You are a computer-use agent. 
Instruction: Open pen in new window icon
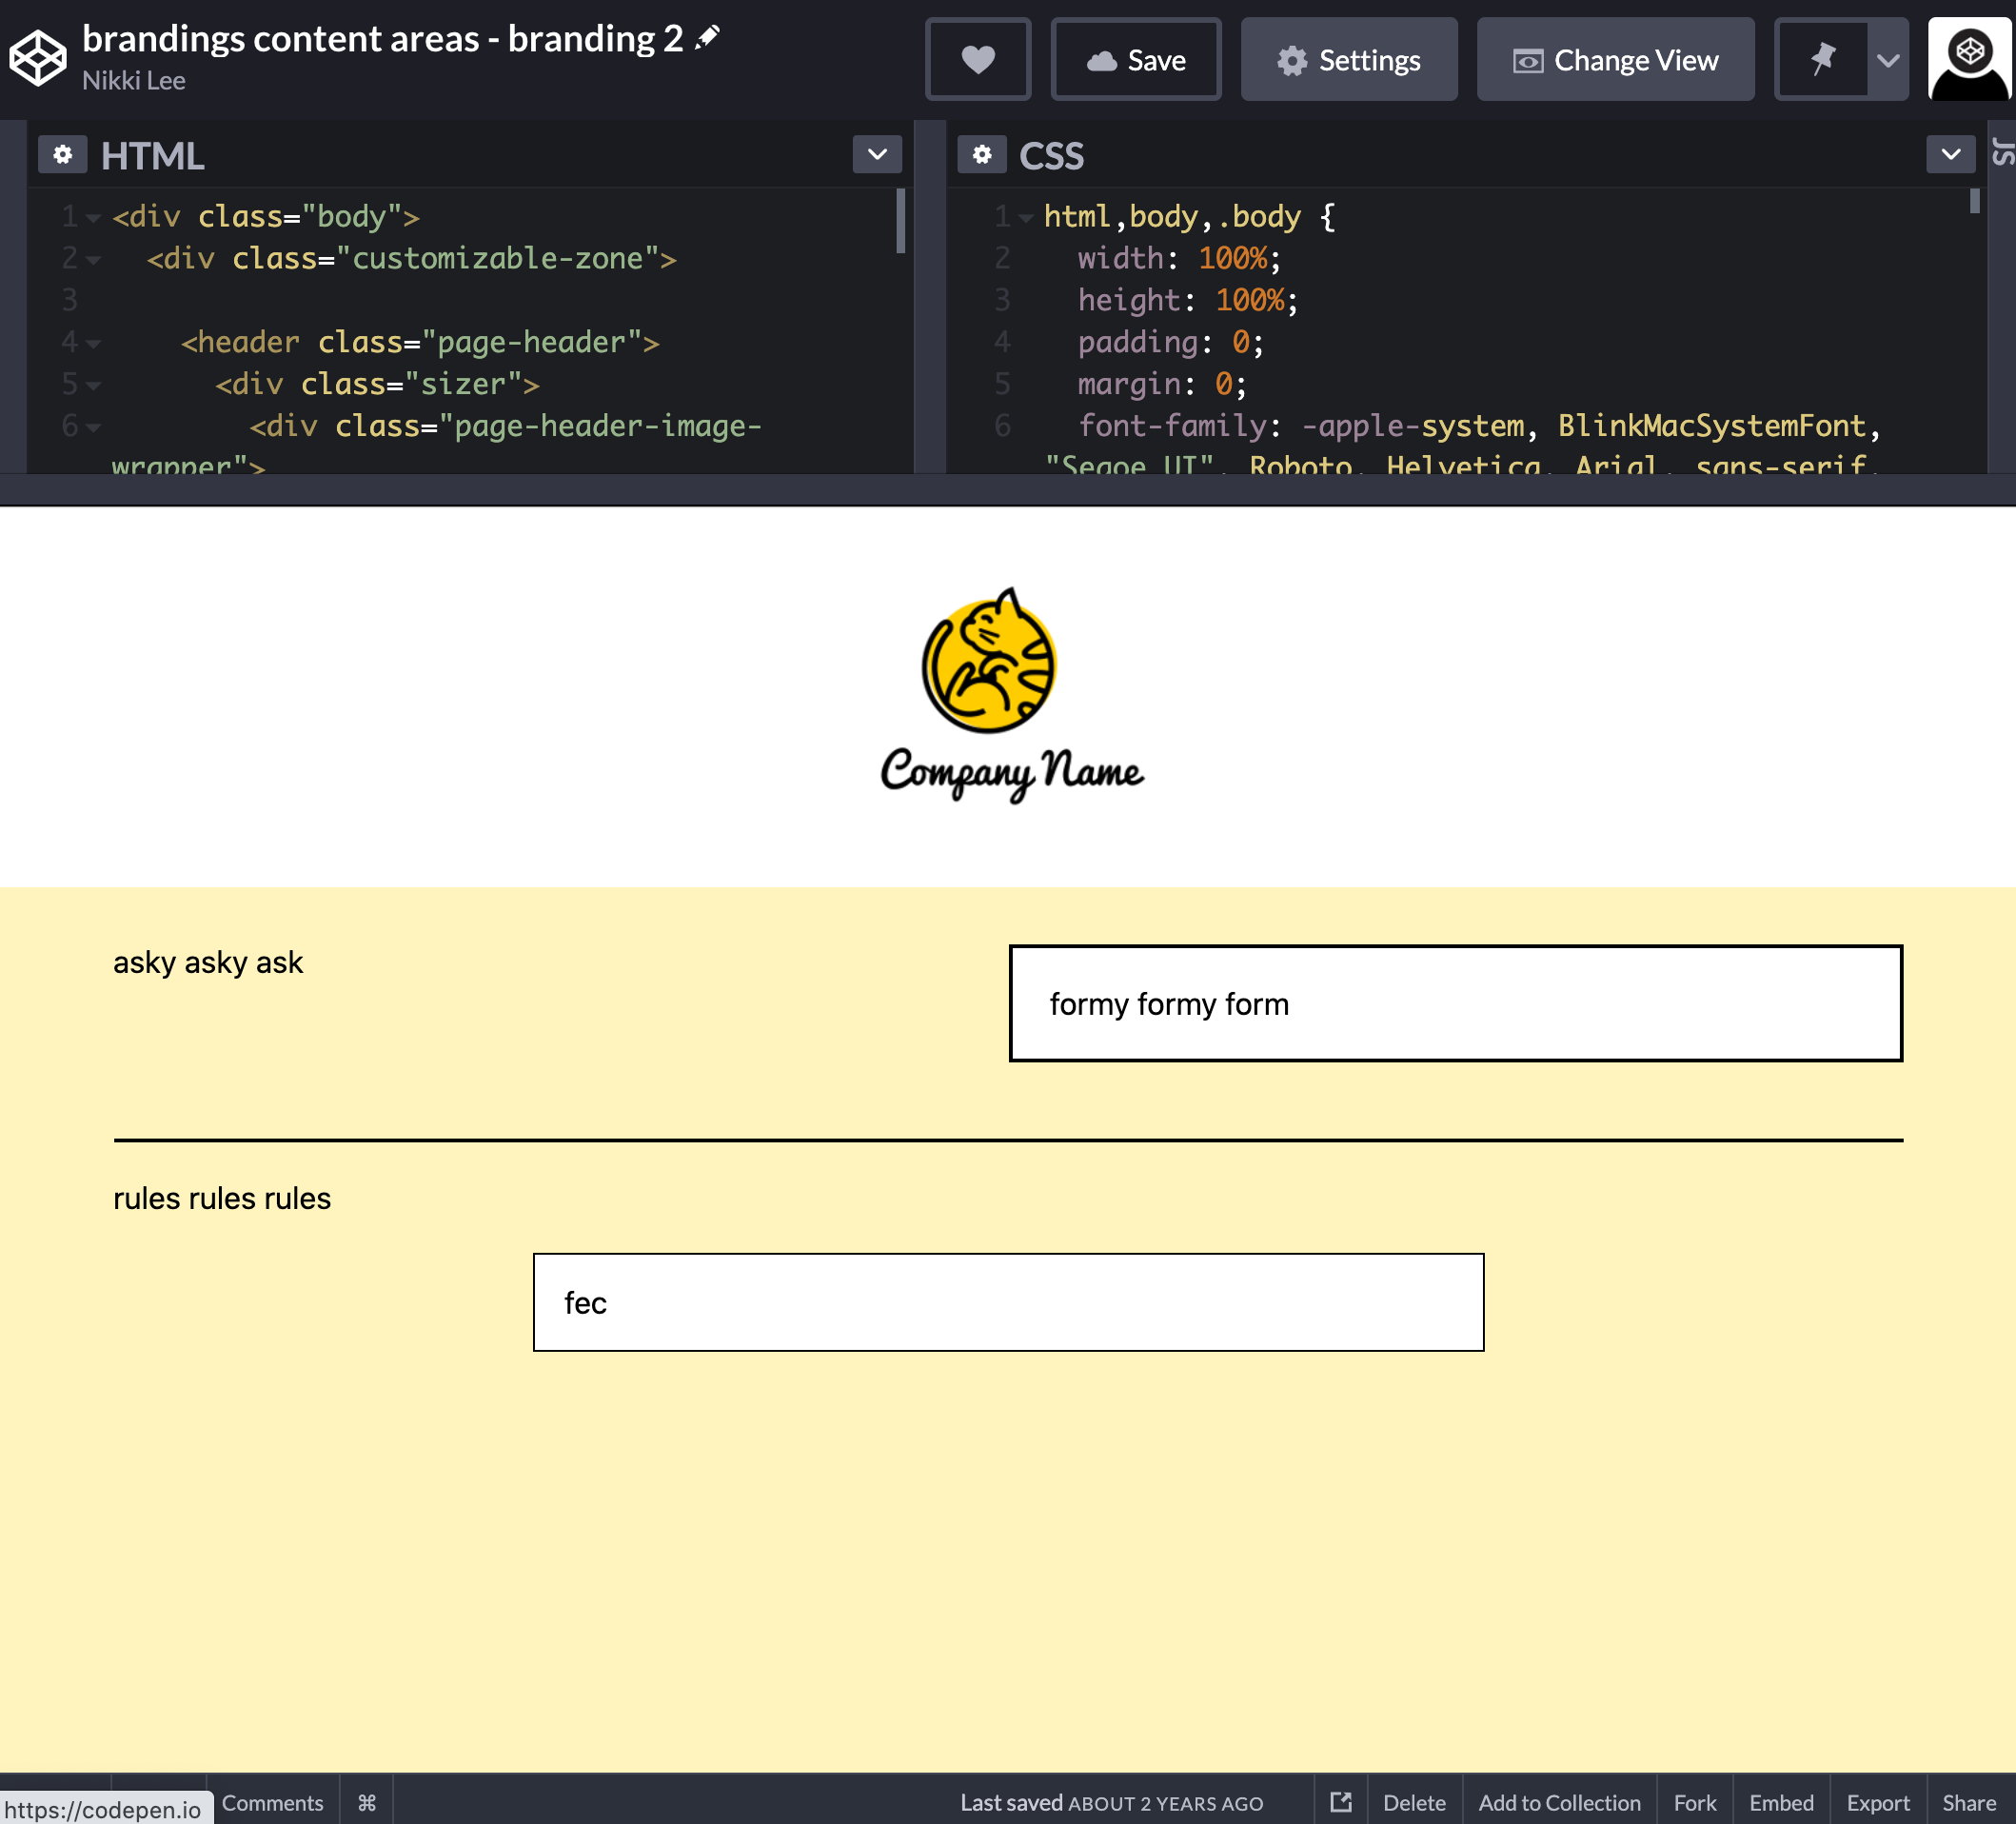pos(1340,1802)
